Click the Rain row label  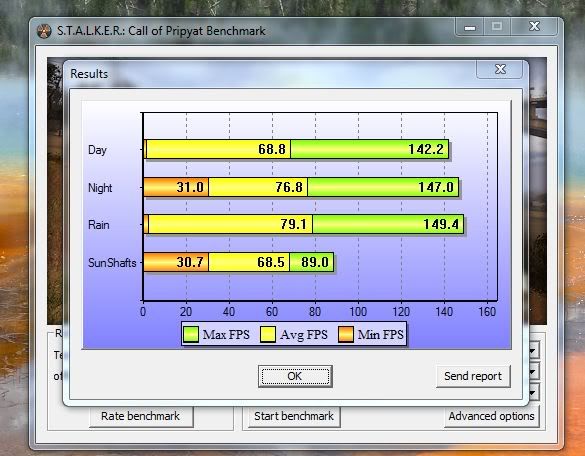point(99,225)
